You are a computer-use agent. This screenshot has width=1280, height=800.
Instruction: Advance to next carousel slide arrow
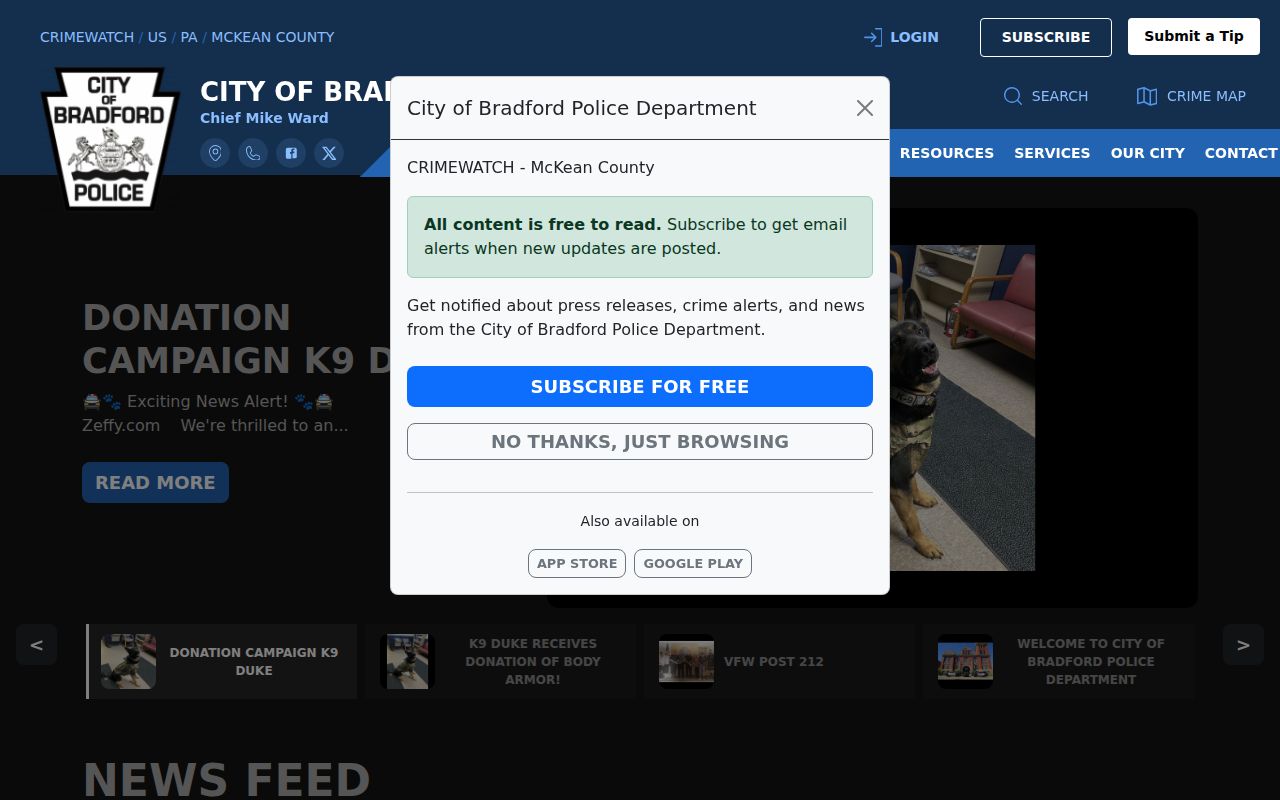pyautogui.click(x=1243, y=645)
